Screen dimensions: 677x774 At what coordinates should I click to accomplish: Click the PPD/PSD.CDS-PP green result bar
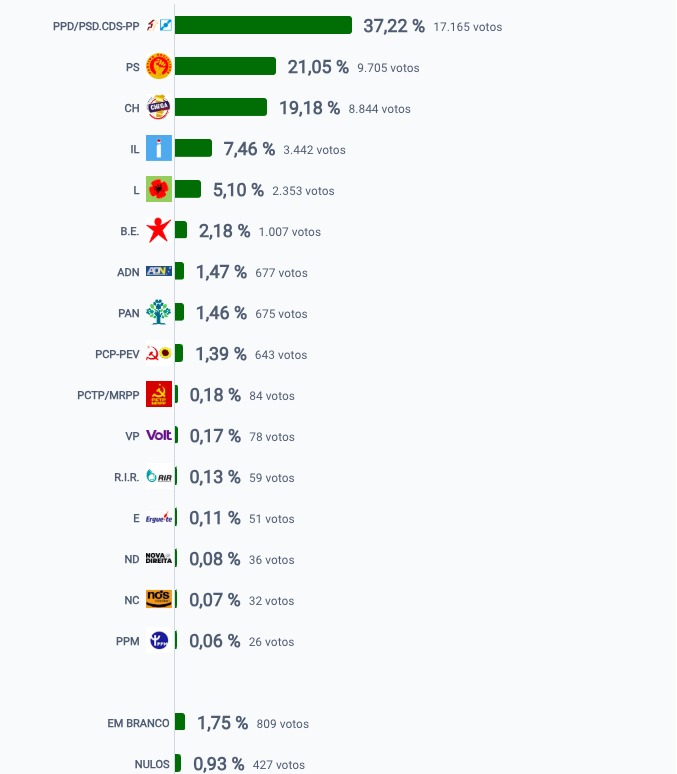263,25
